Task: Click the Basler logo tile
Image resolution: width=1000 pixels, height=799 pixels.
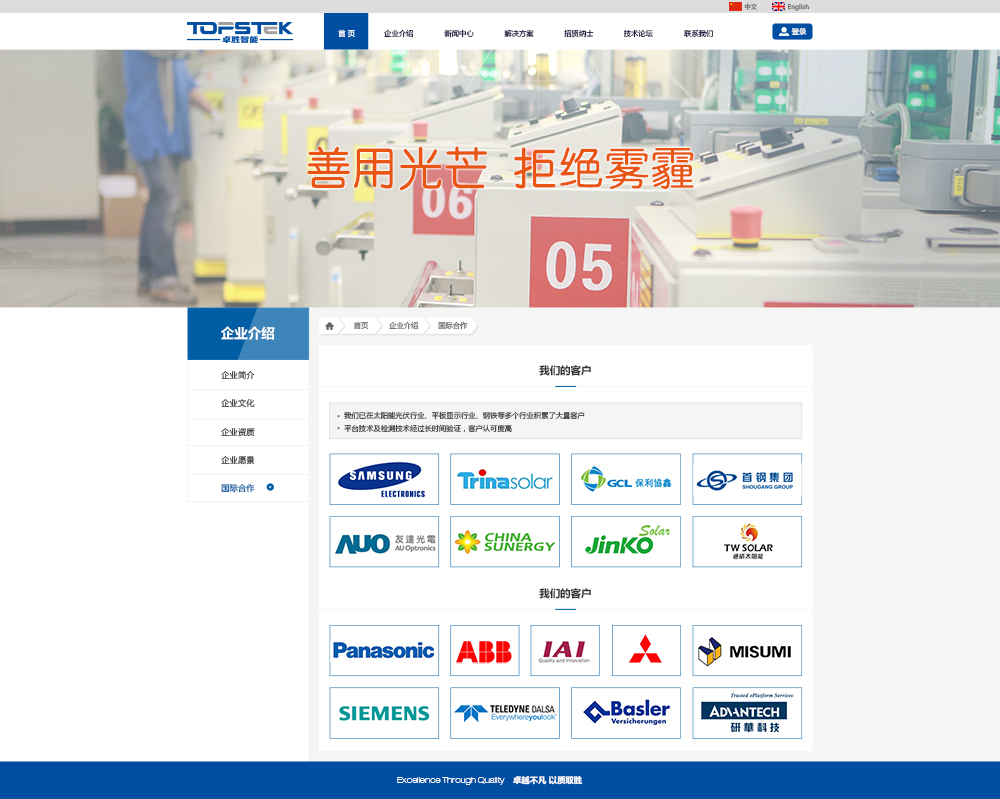Action: coord(626,713)
